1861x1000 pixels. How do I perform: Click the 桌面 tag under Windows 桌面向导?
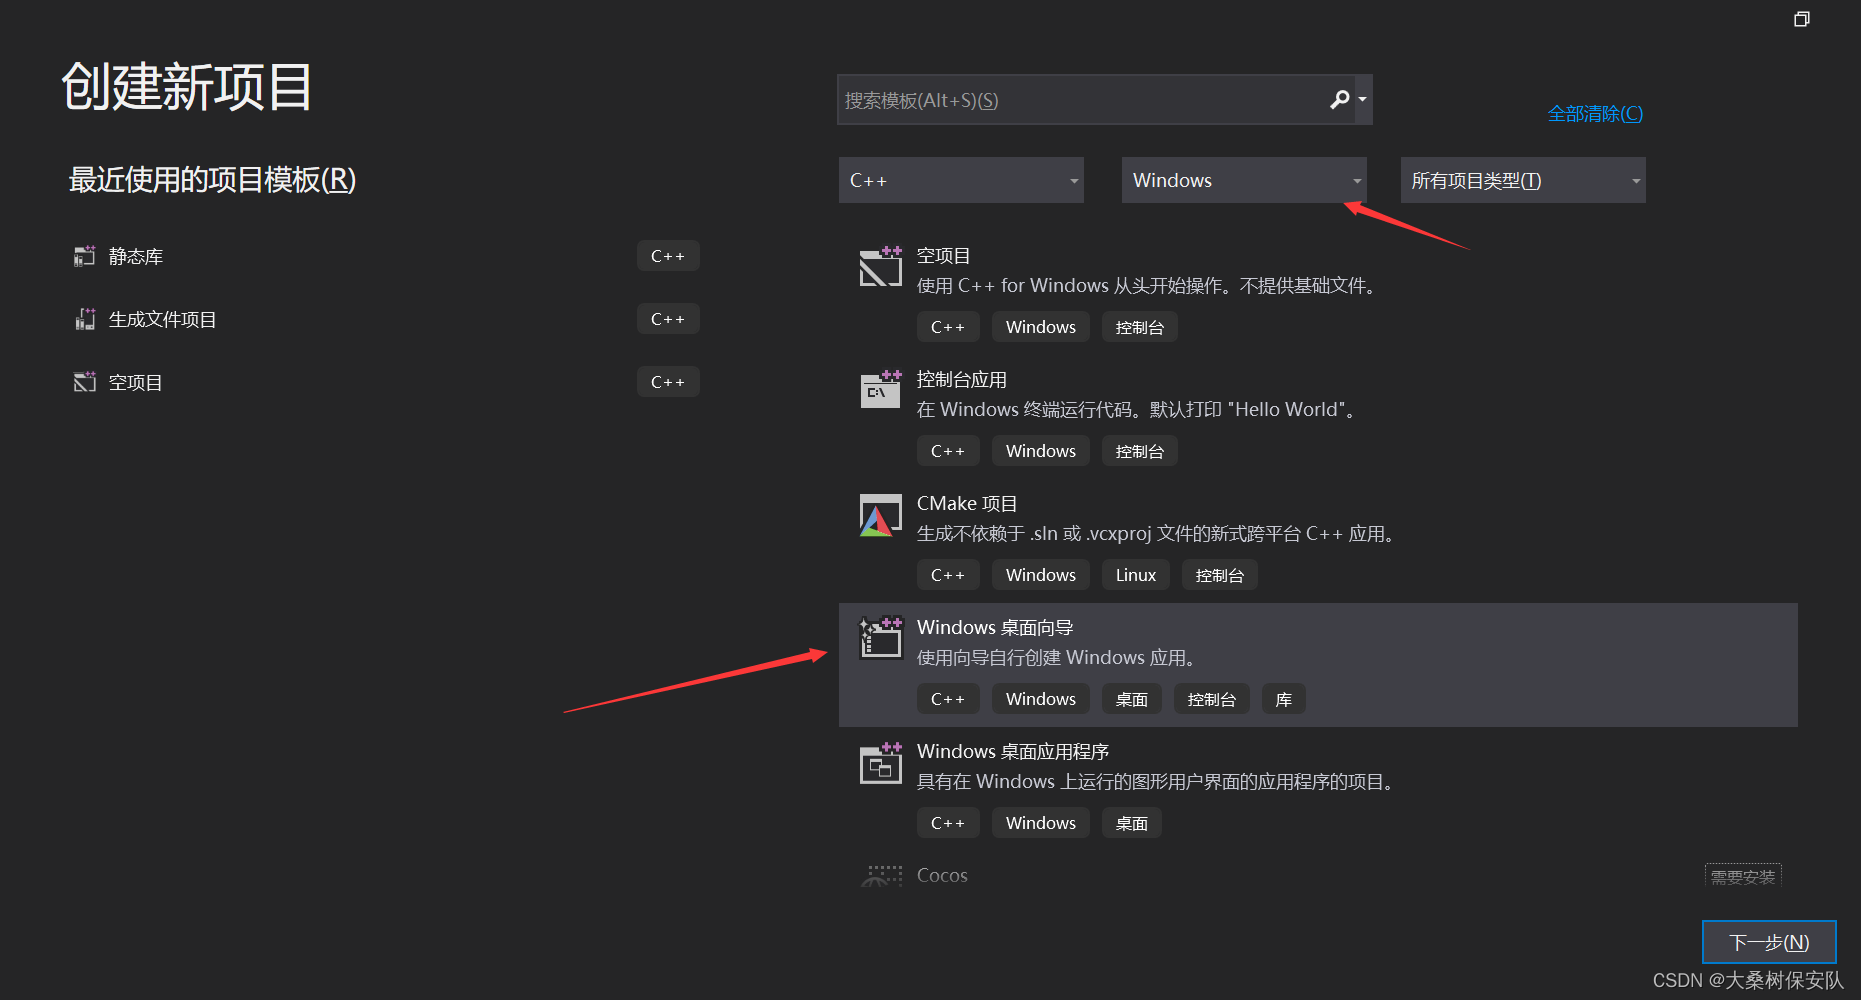[1132, 699]
